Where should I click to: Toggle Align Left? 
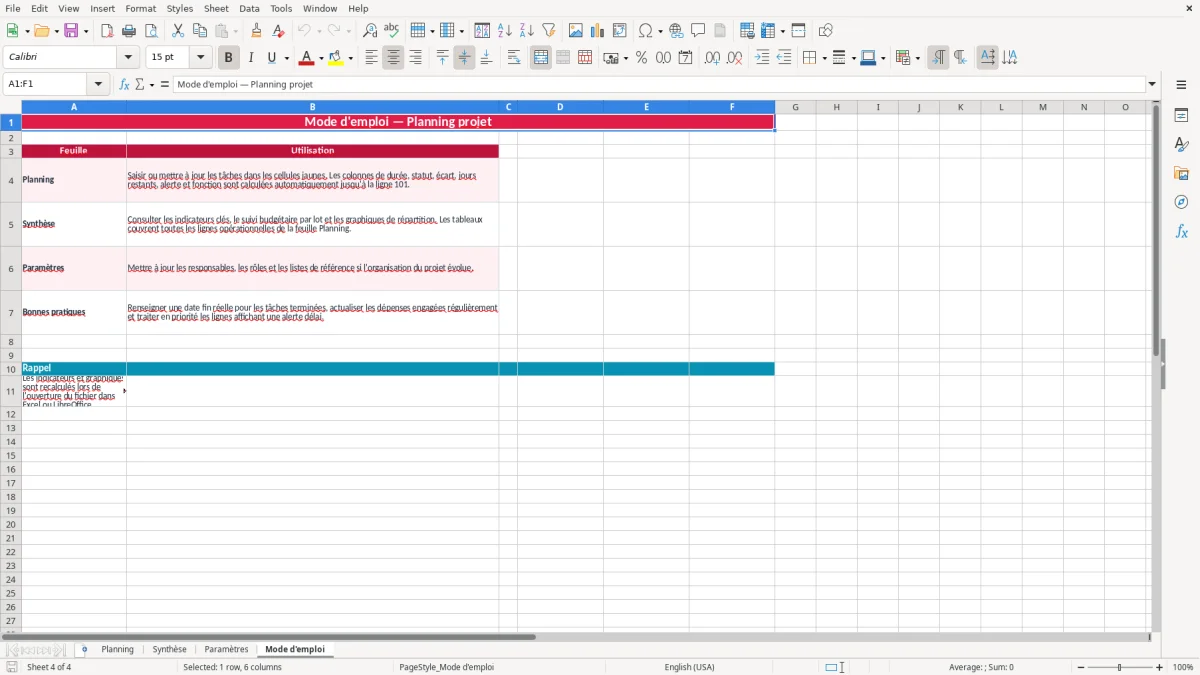371,58
